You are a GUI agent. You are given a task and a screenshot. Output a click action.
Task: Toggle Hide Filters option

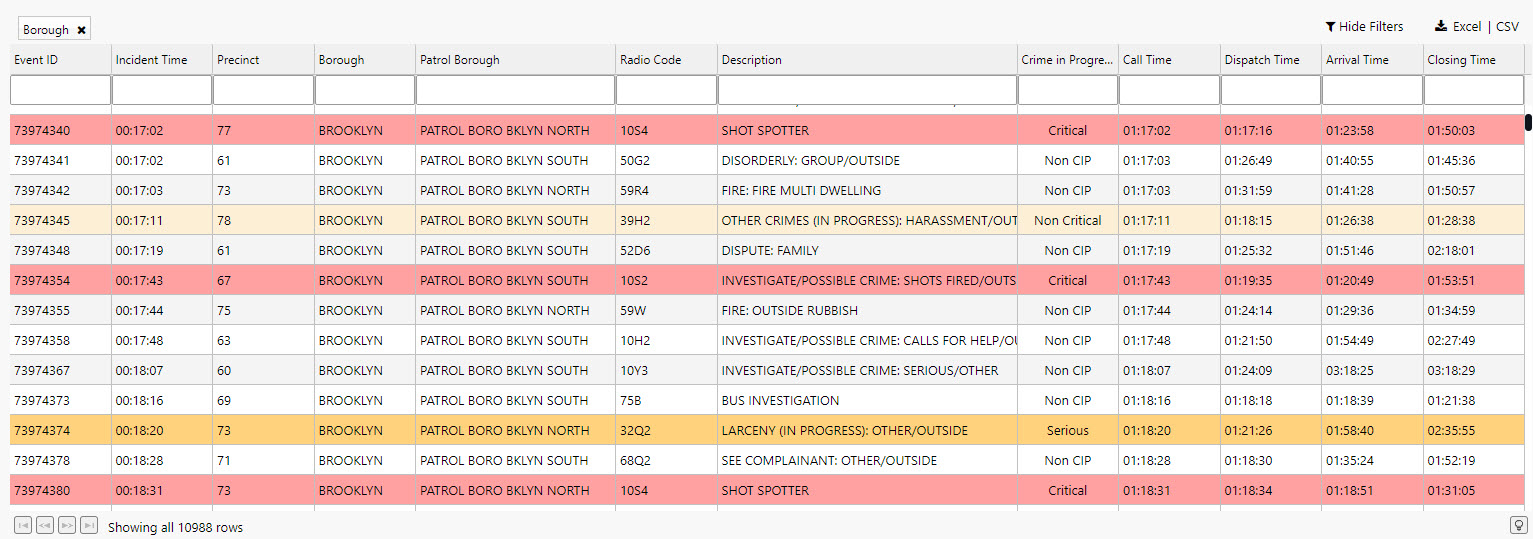click(x=1370, y=27)
